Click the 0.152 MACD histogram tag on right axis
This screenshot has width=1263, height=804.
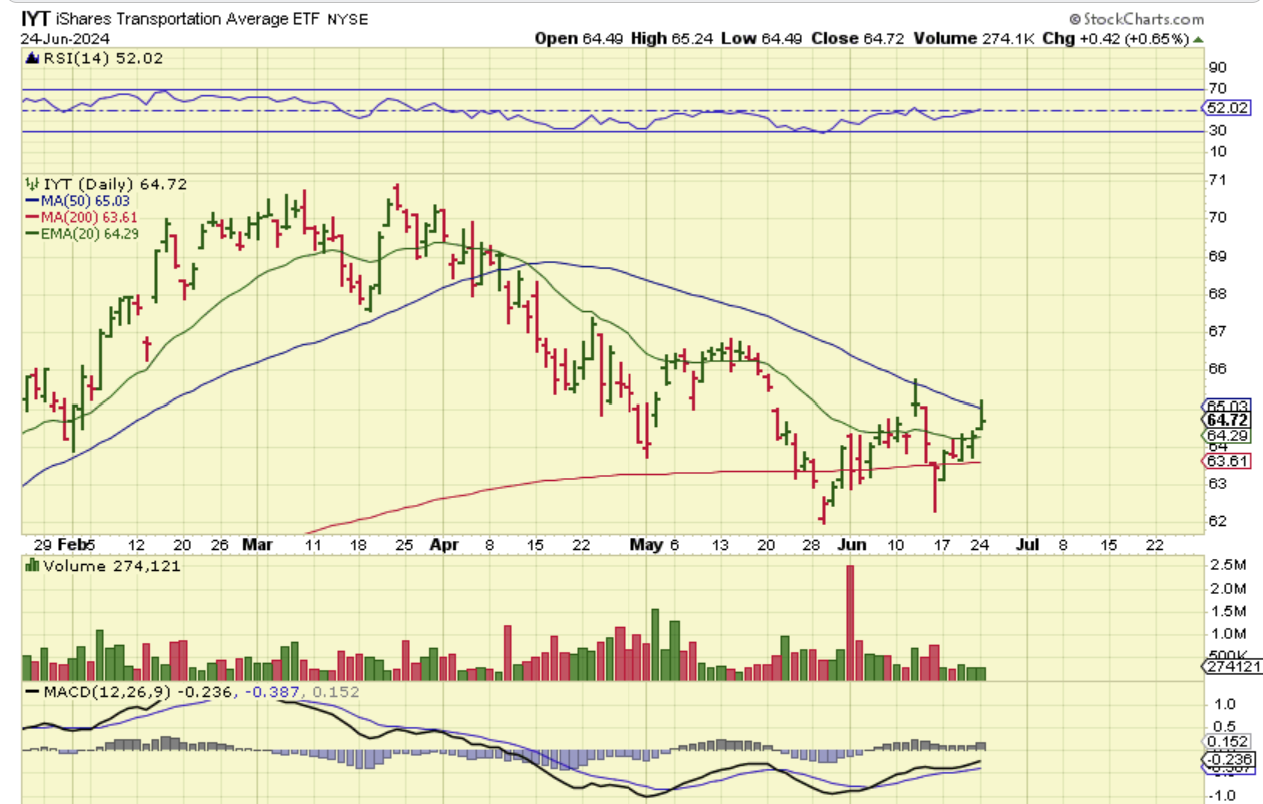1227,741
